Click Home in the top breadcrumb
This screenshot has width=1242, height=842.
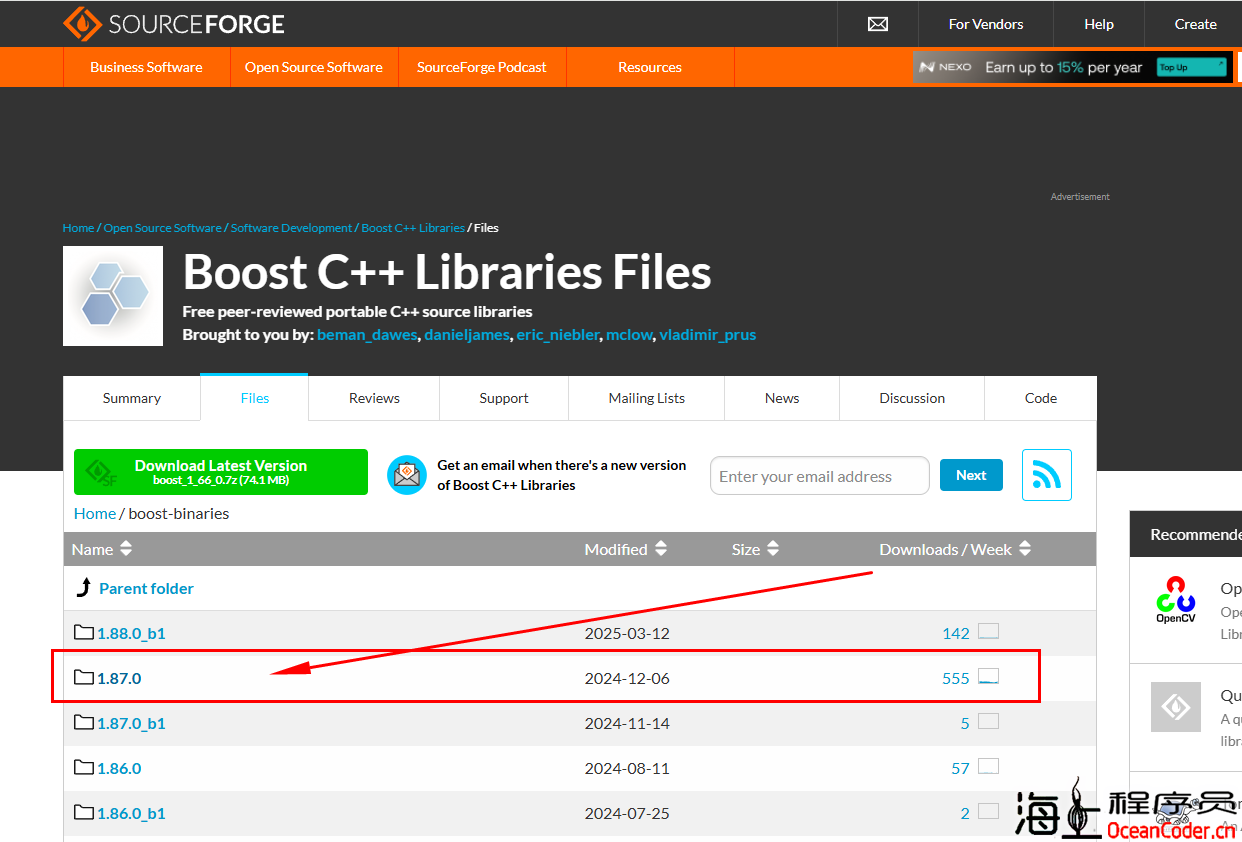point(78,228)
